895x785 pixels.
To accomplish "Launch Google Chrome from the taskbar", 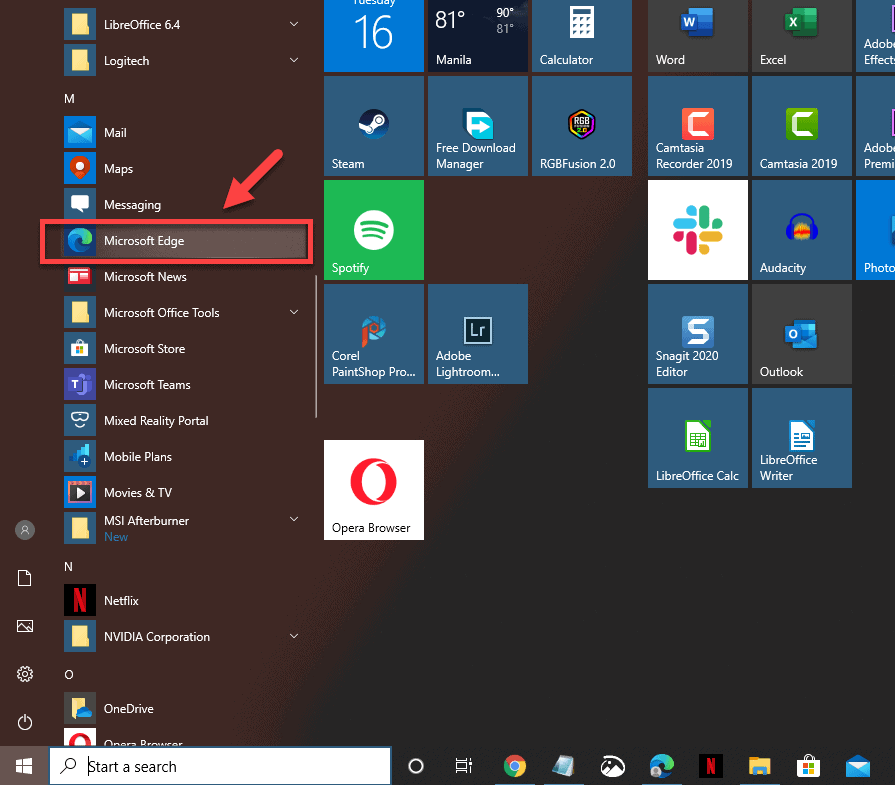I will point(515,766).
